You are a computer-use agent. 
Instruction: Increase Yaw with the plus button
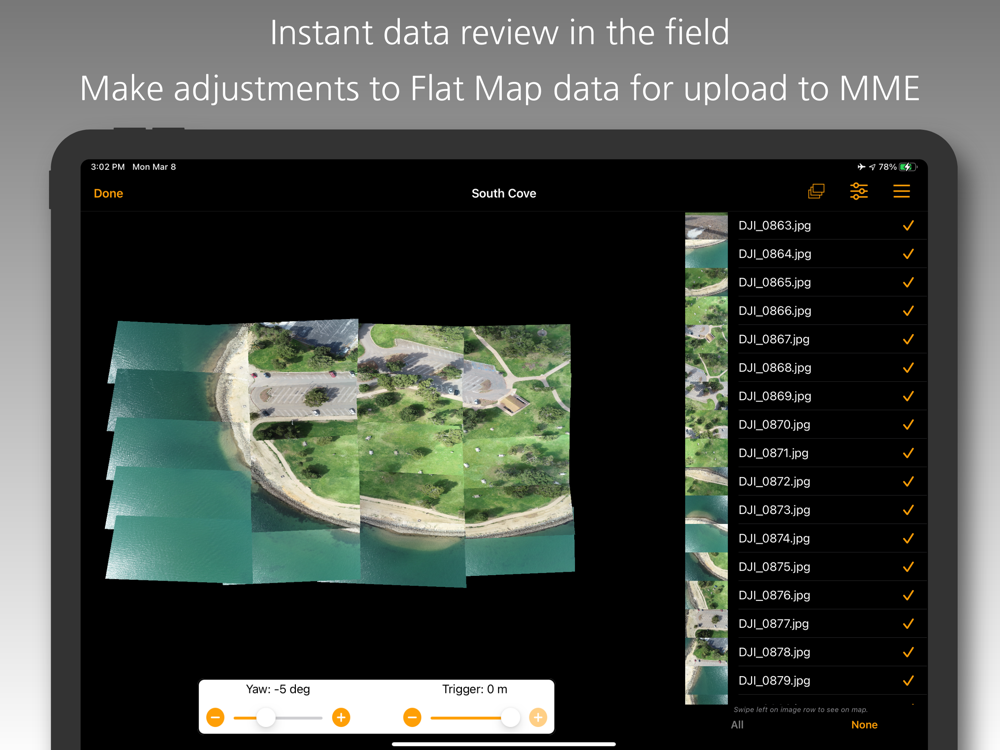[341, 717]
